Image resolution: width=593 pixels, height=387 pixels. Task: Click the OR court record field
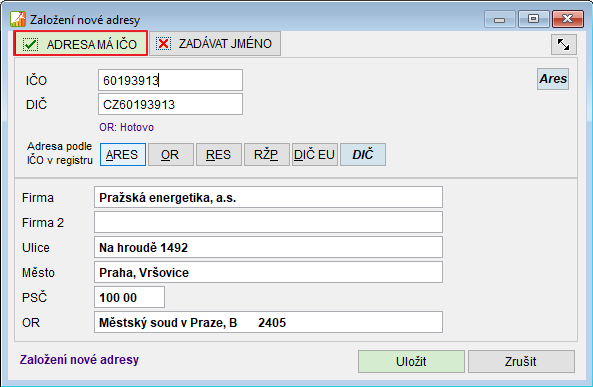click(x=268, y=322)
